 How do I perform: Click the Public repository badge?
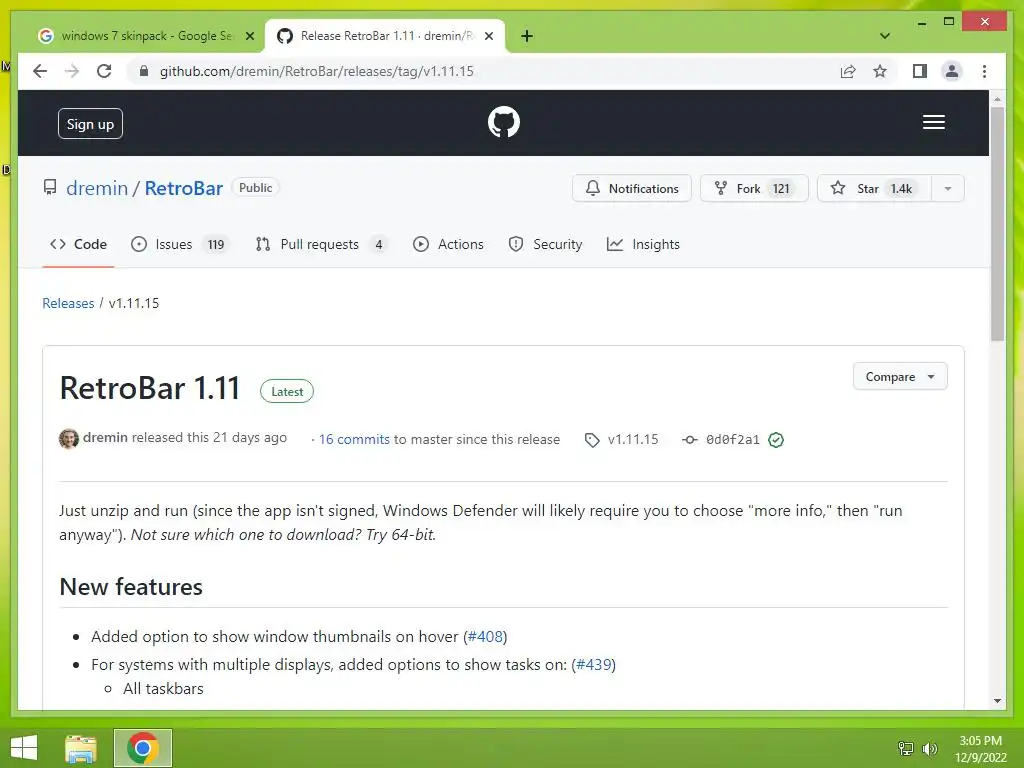[255, 187]
